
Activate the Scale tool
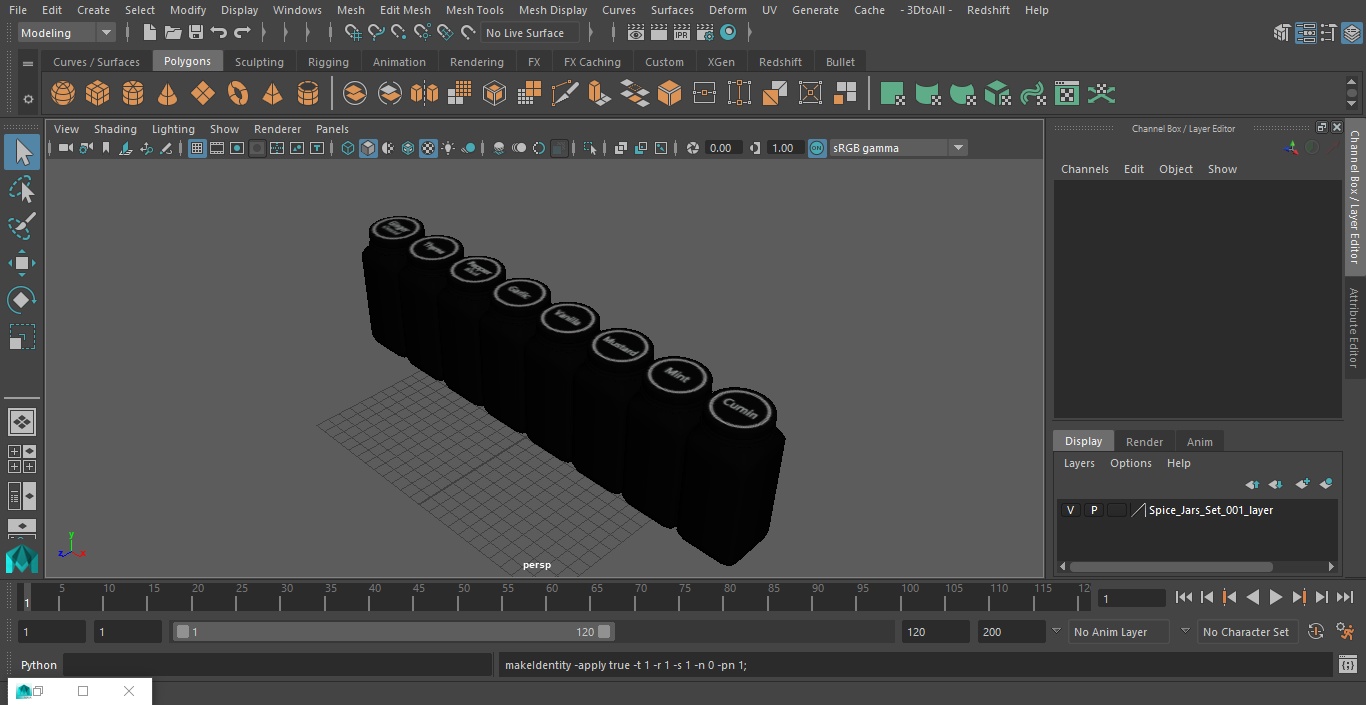point(22,337)
